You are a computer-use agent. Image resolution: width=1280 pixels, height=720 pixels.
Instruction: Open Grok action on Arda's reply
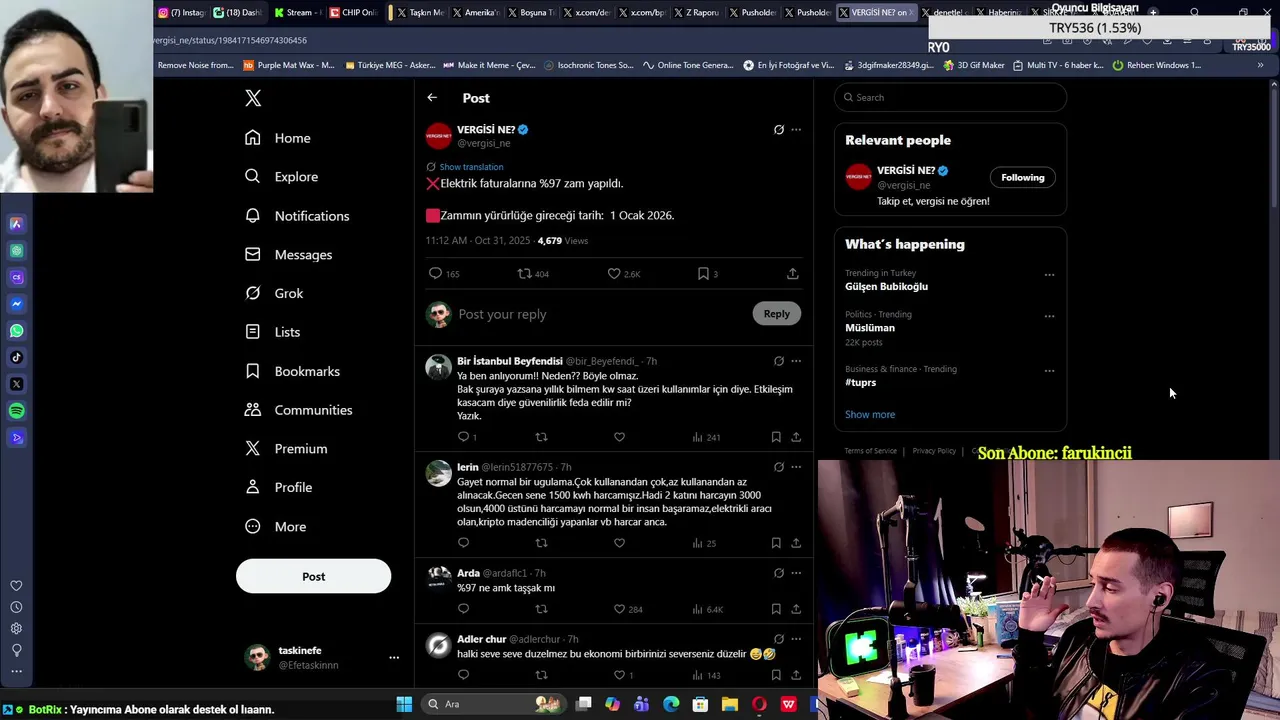coord(779,573)
